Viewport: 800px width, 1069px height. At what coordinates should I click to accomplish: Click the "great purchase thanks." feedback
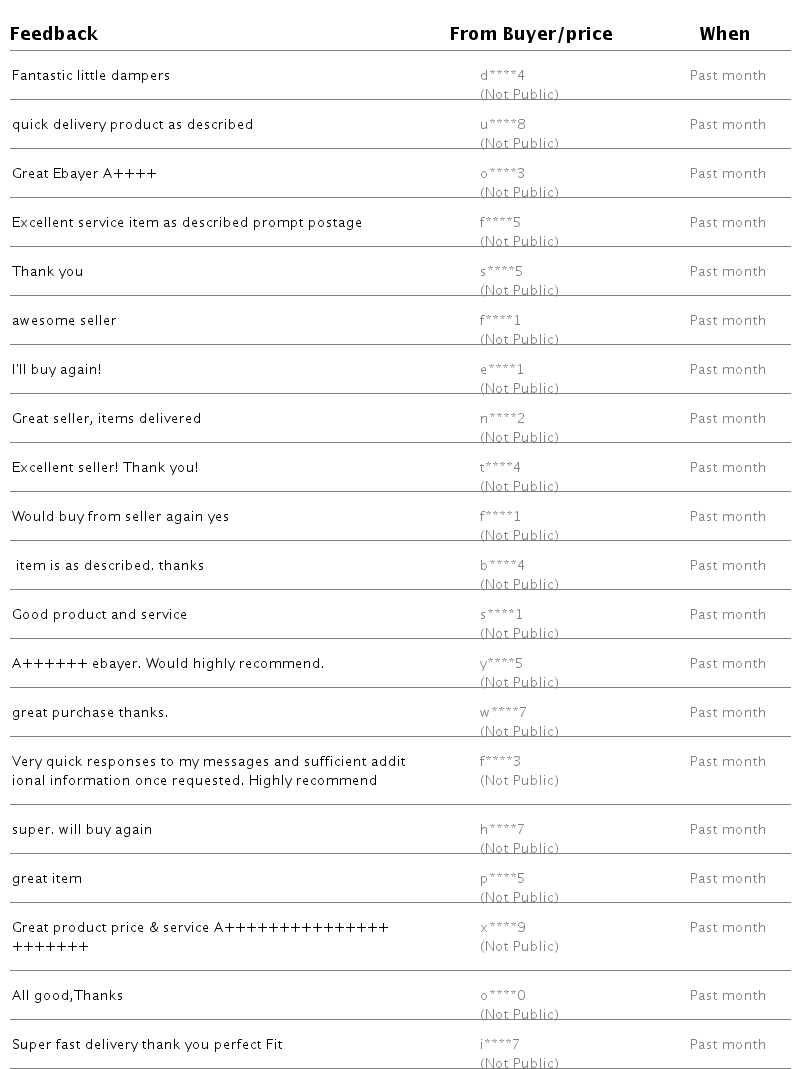point(90,713)
